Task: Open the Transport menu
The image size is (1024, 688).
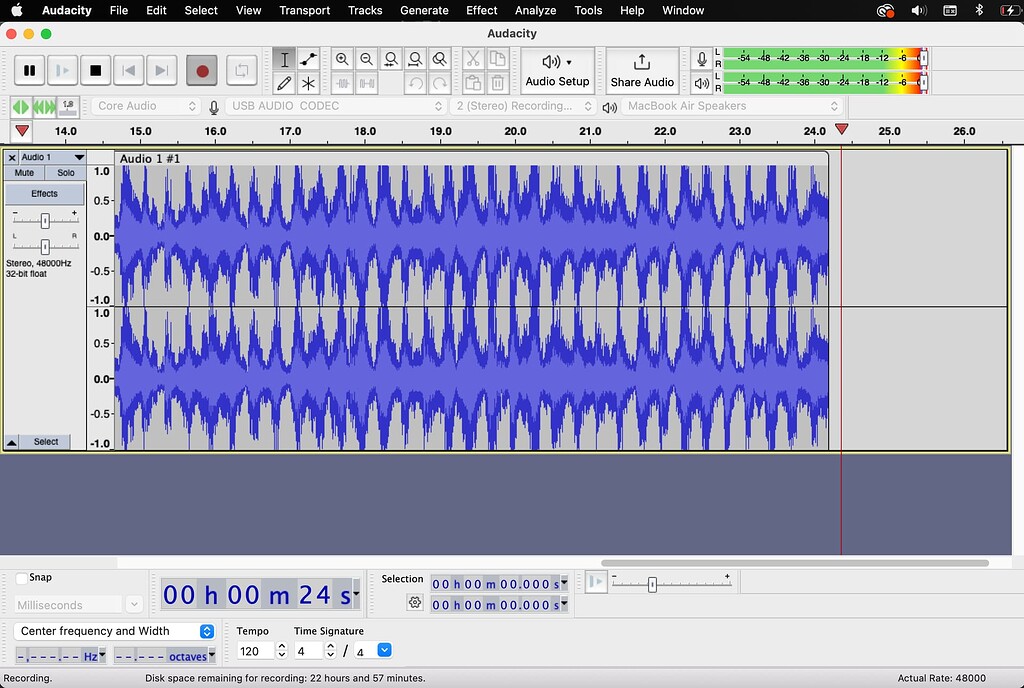Action: click(304, 10)
